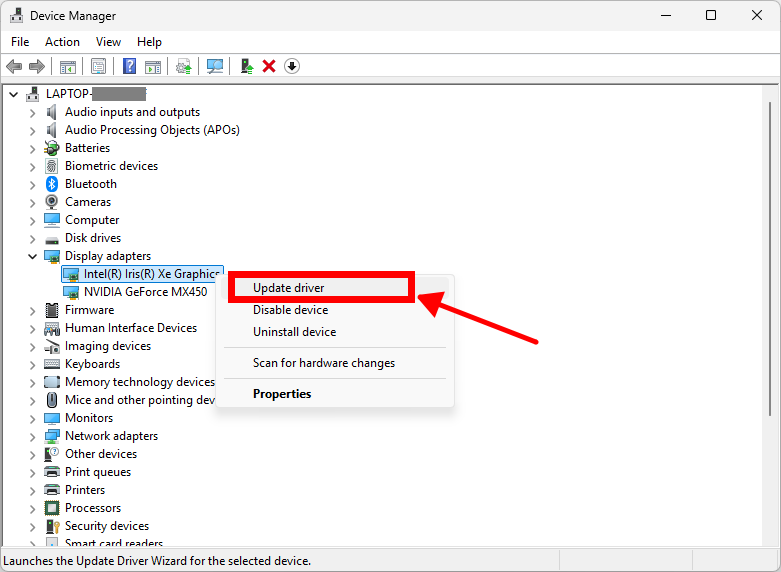Expand the Network adapters node
This screenshot has width=781, height=572.
(32, 436)
